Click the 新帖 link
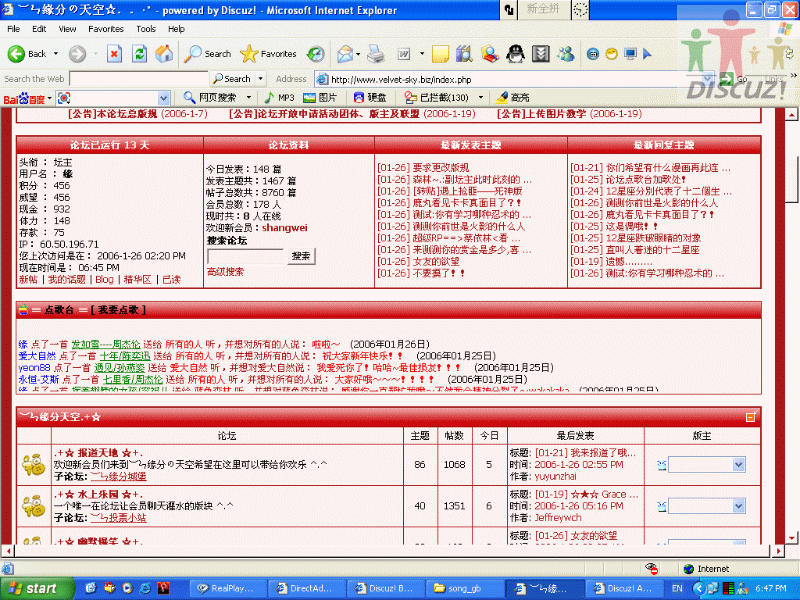Viewport: 800px width, 600px height. 28,280
